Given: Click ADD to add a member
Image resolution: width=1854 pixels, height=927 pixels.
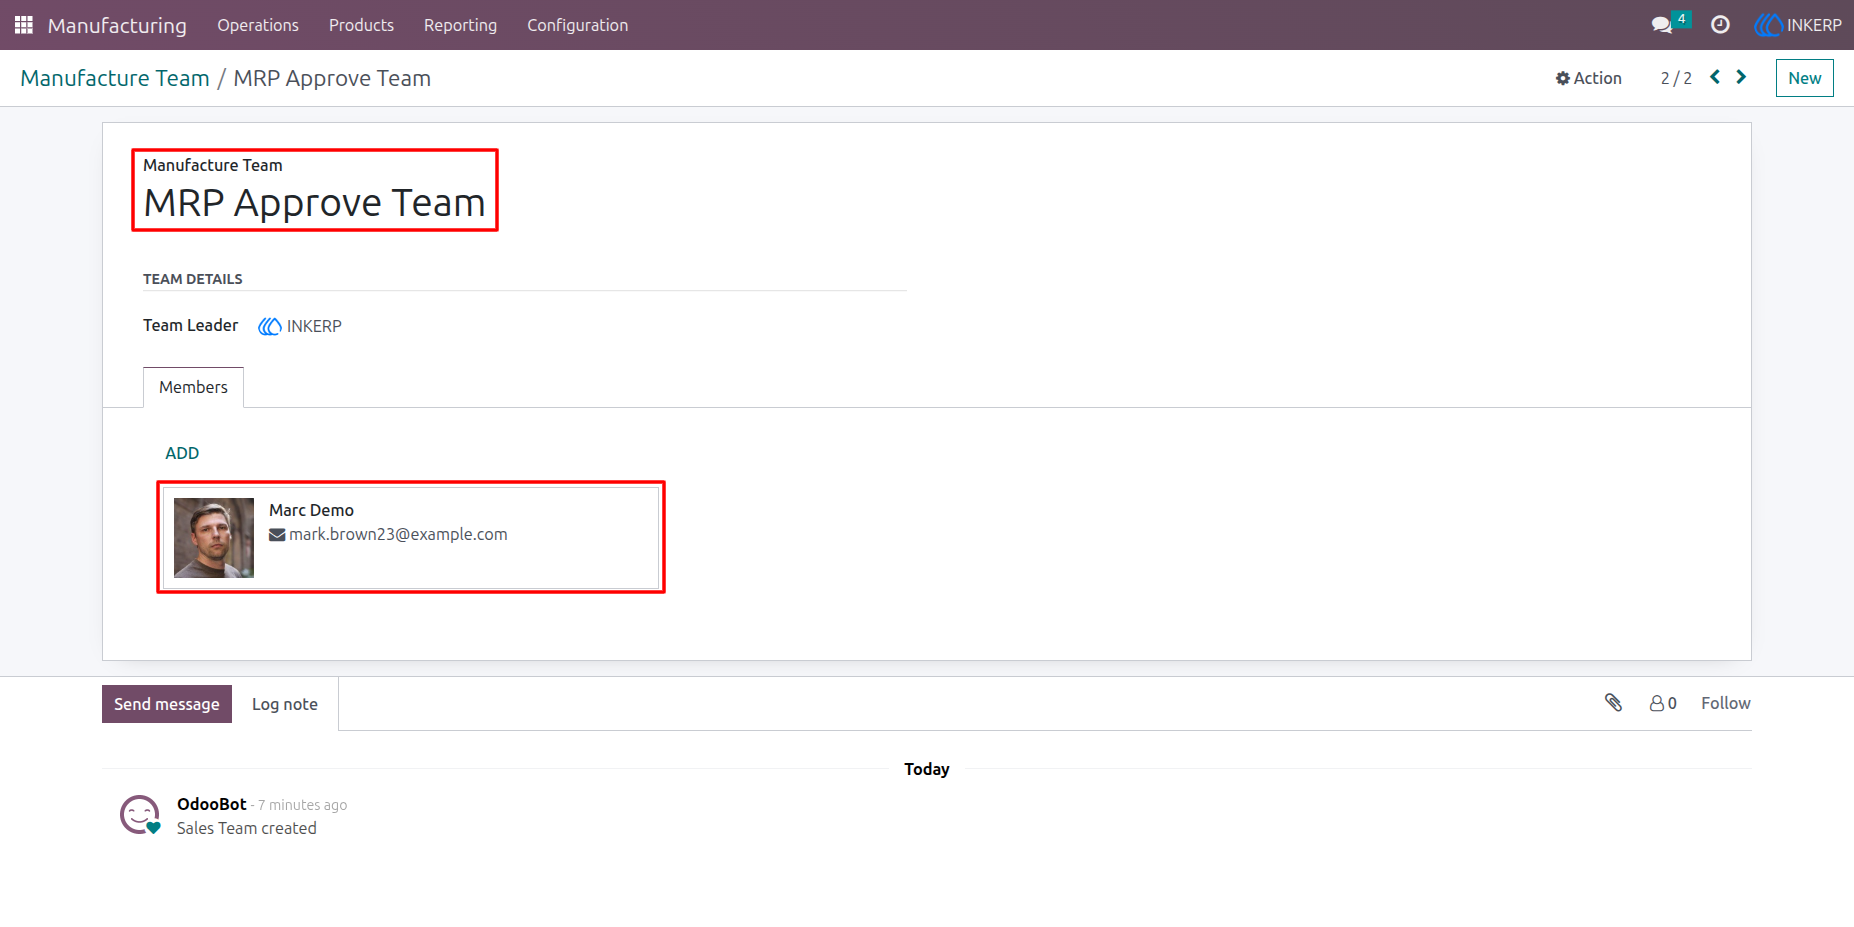Looking at the screenshot, I should click(182, 453).
